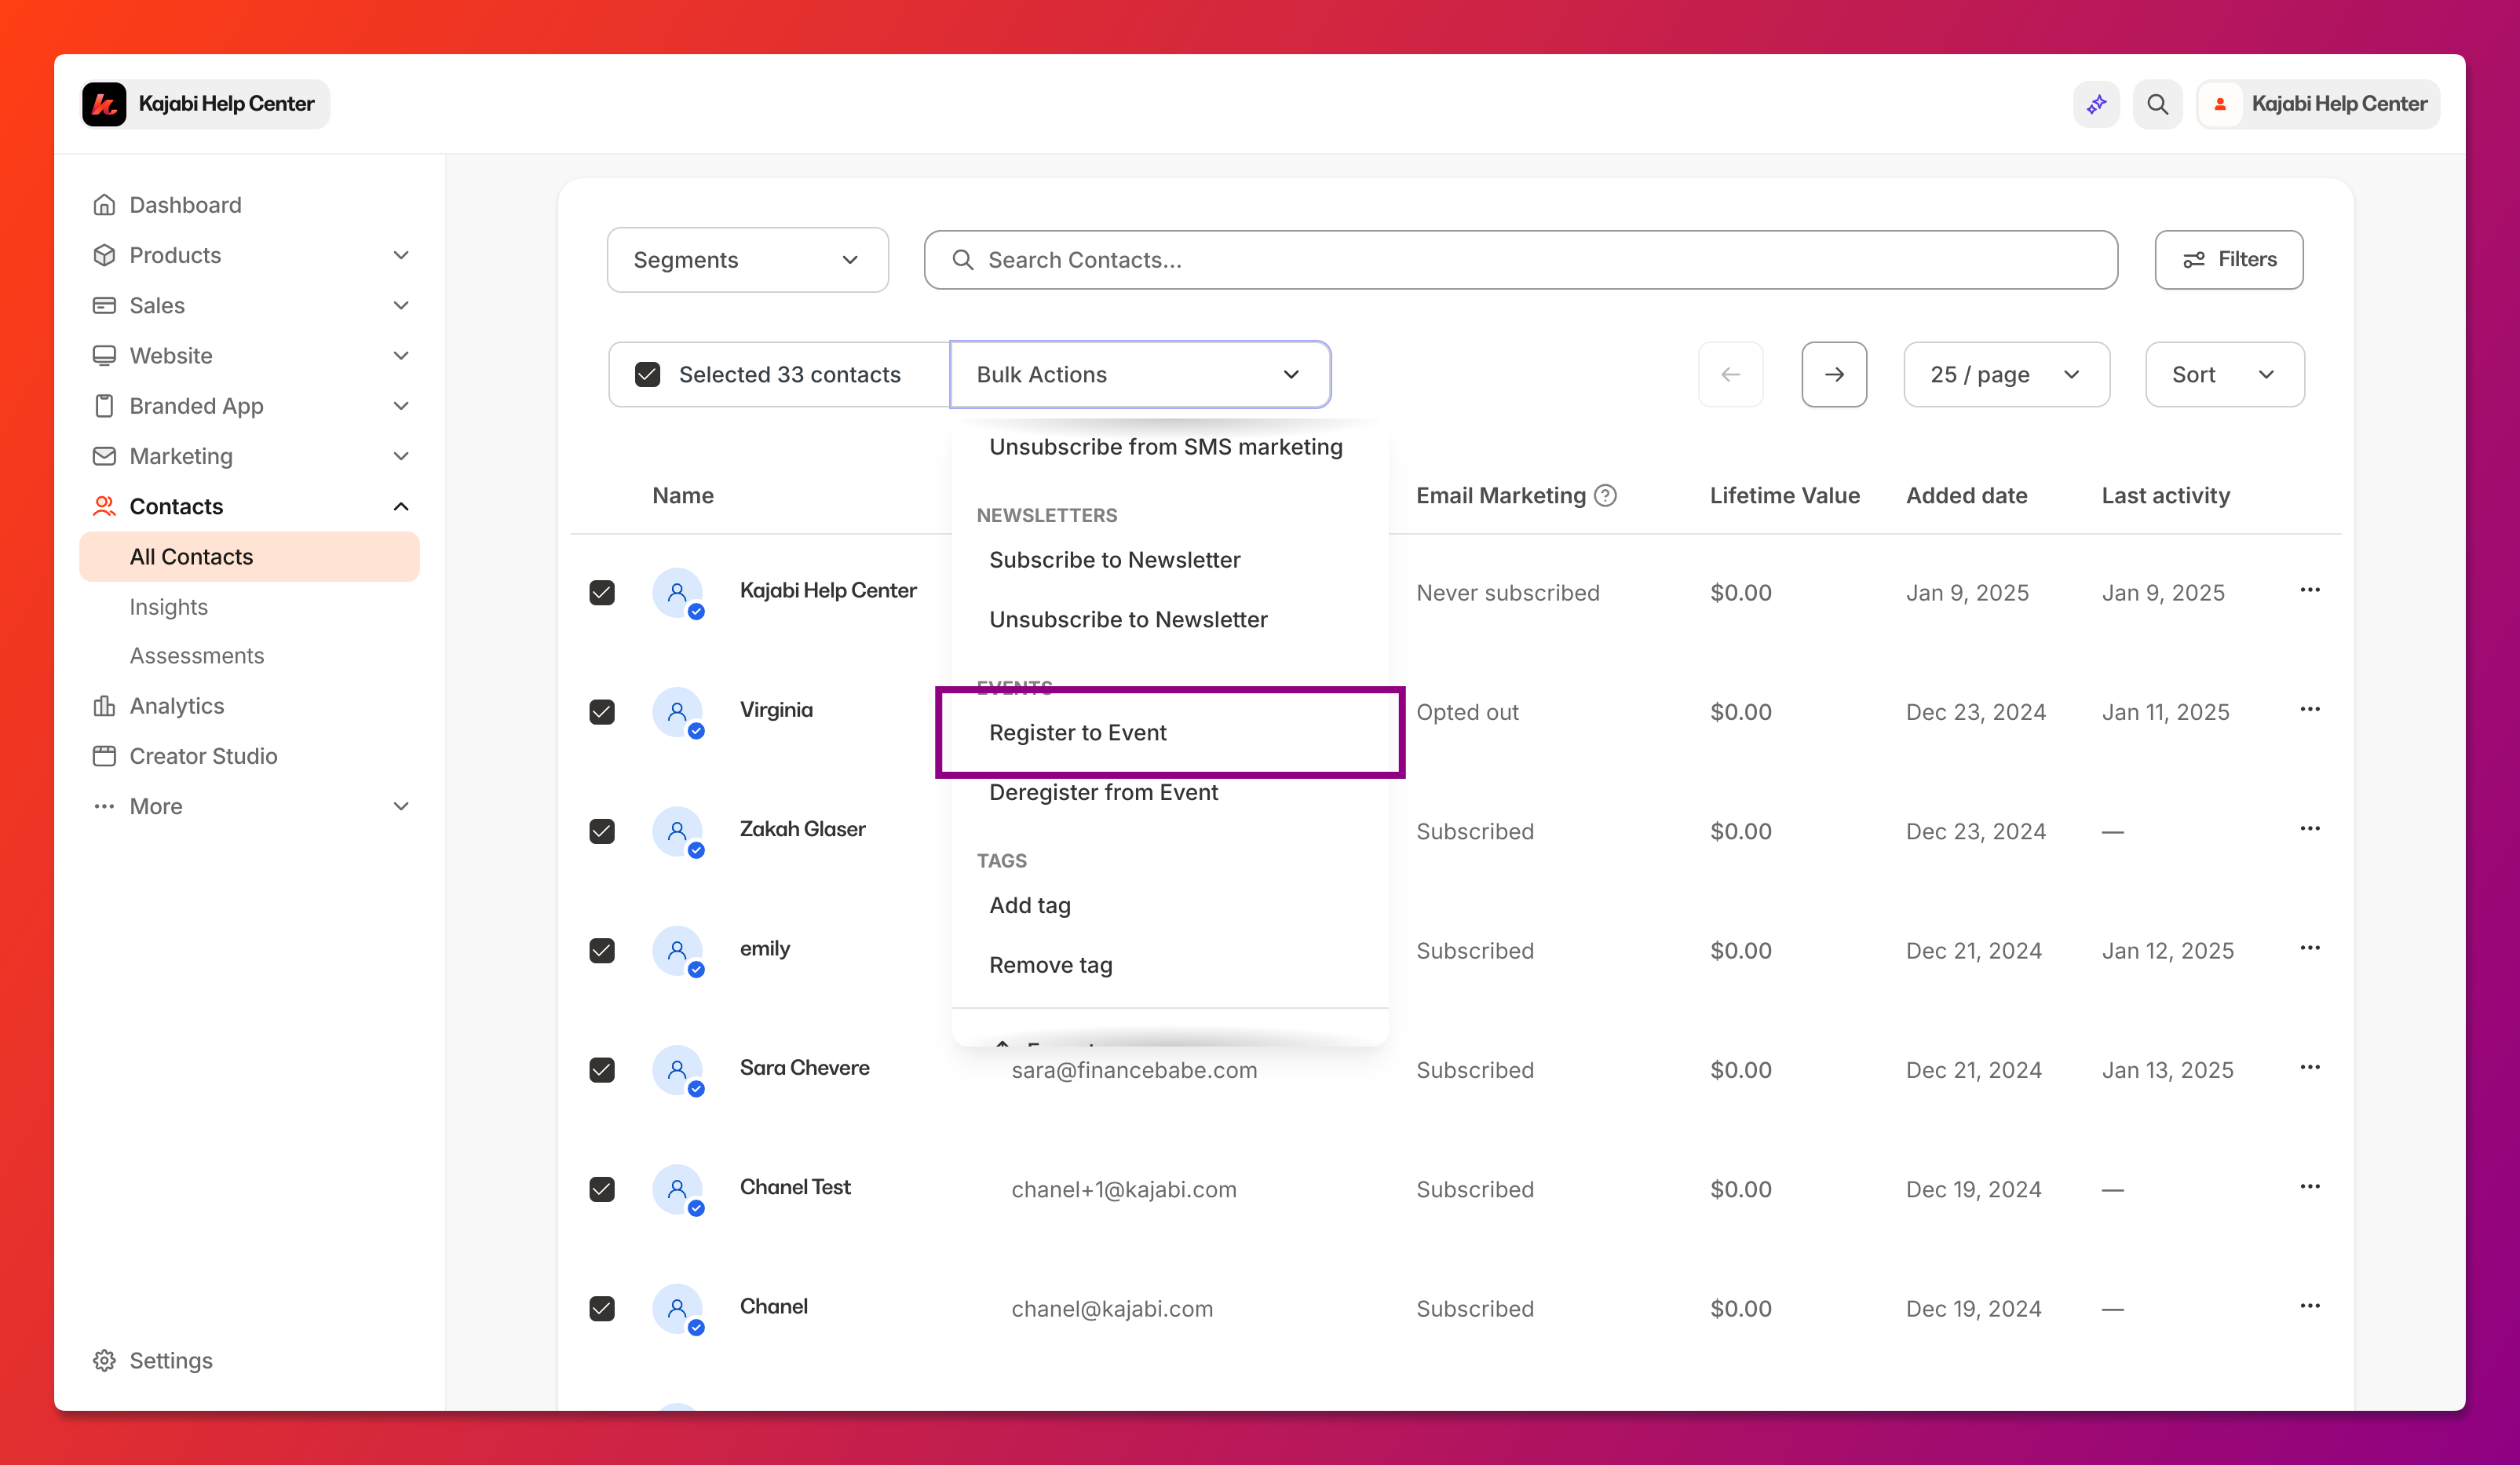Click the Analytics chart icon
2520x1465 pixels.
pos(104,706)
